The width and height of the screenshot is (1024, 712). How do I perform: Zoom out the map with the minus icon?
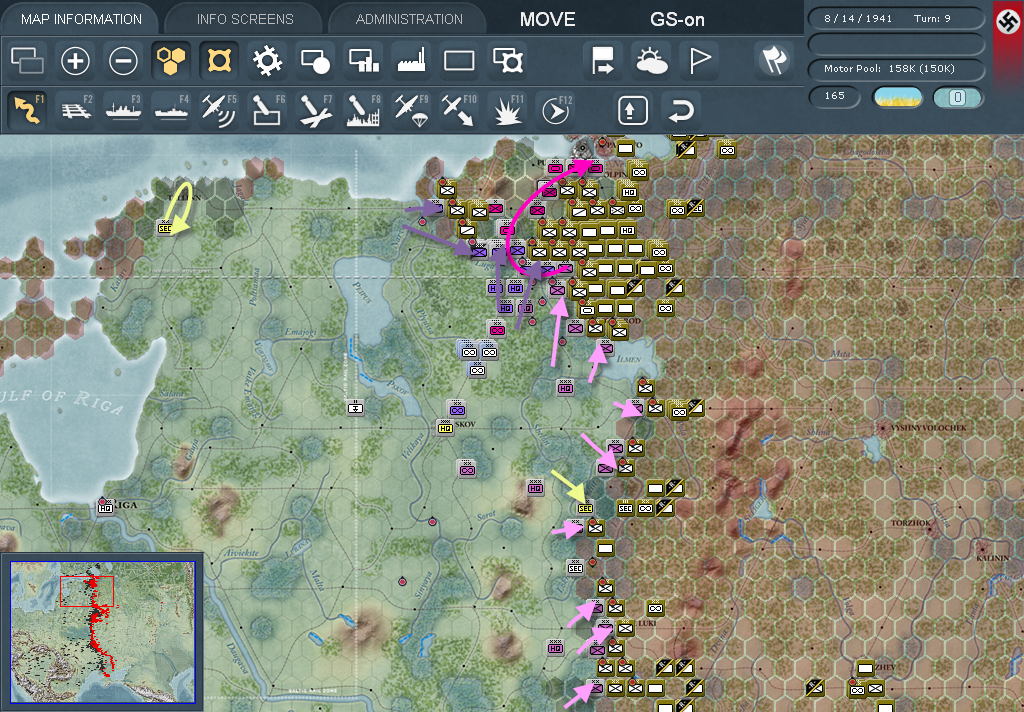(x=123, y=61)
